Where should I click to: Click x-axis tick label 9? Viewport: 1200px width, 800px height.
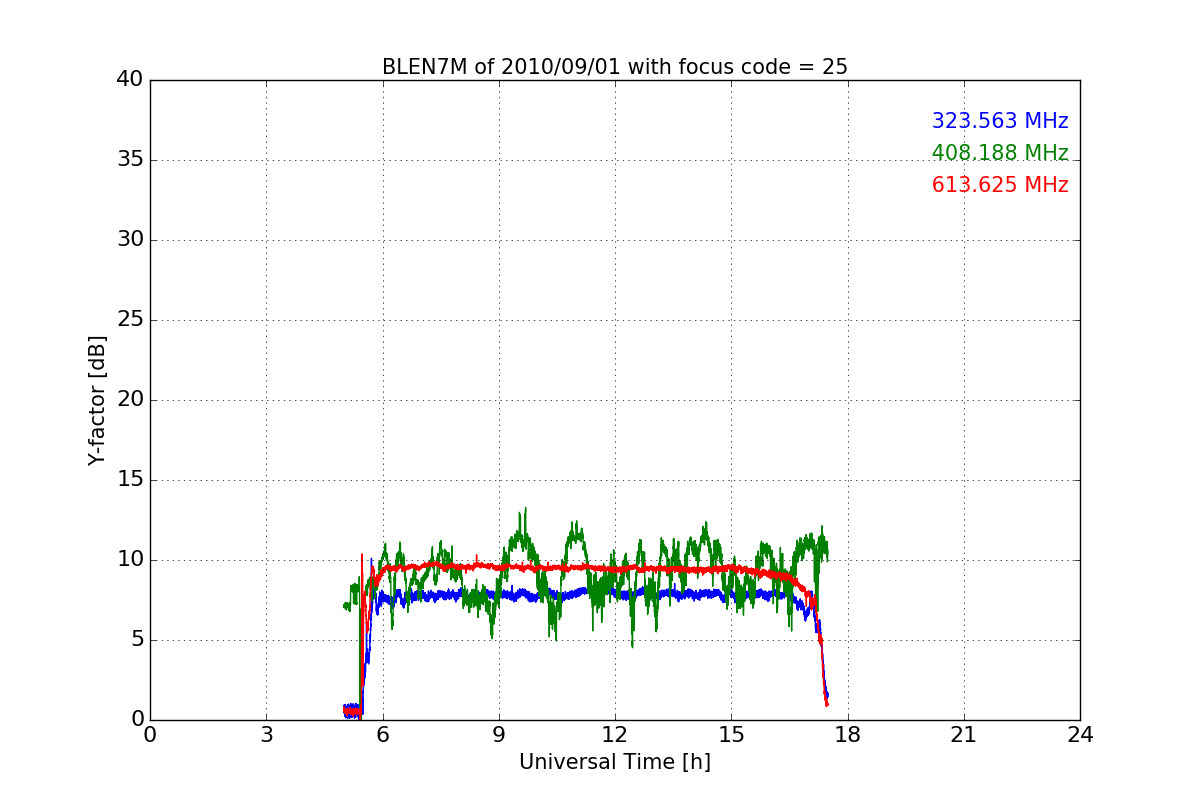(x=499, y=735)
